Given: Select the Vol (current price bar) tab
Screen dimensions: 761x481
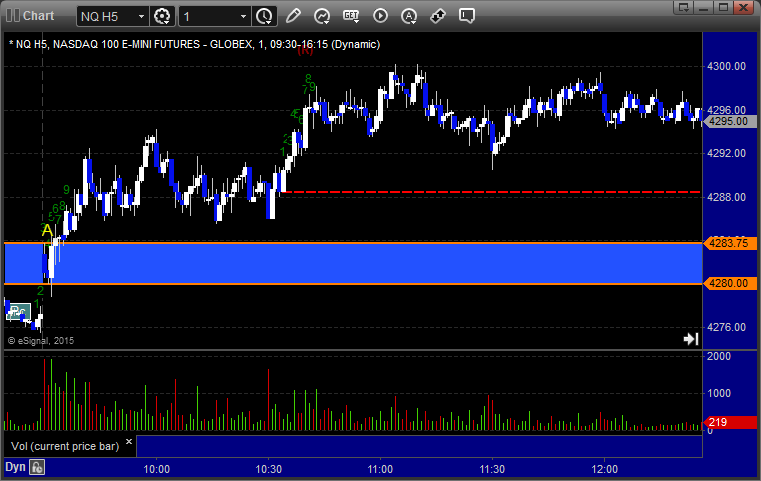Looking at the screenshot, I should (65, 446).
